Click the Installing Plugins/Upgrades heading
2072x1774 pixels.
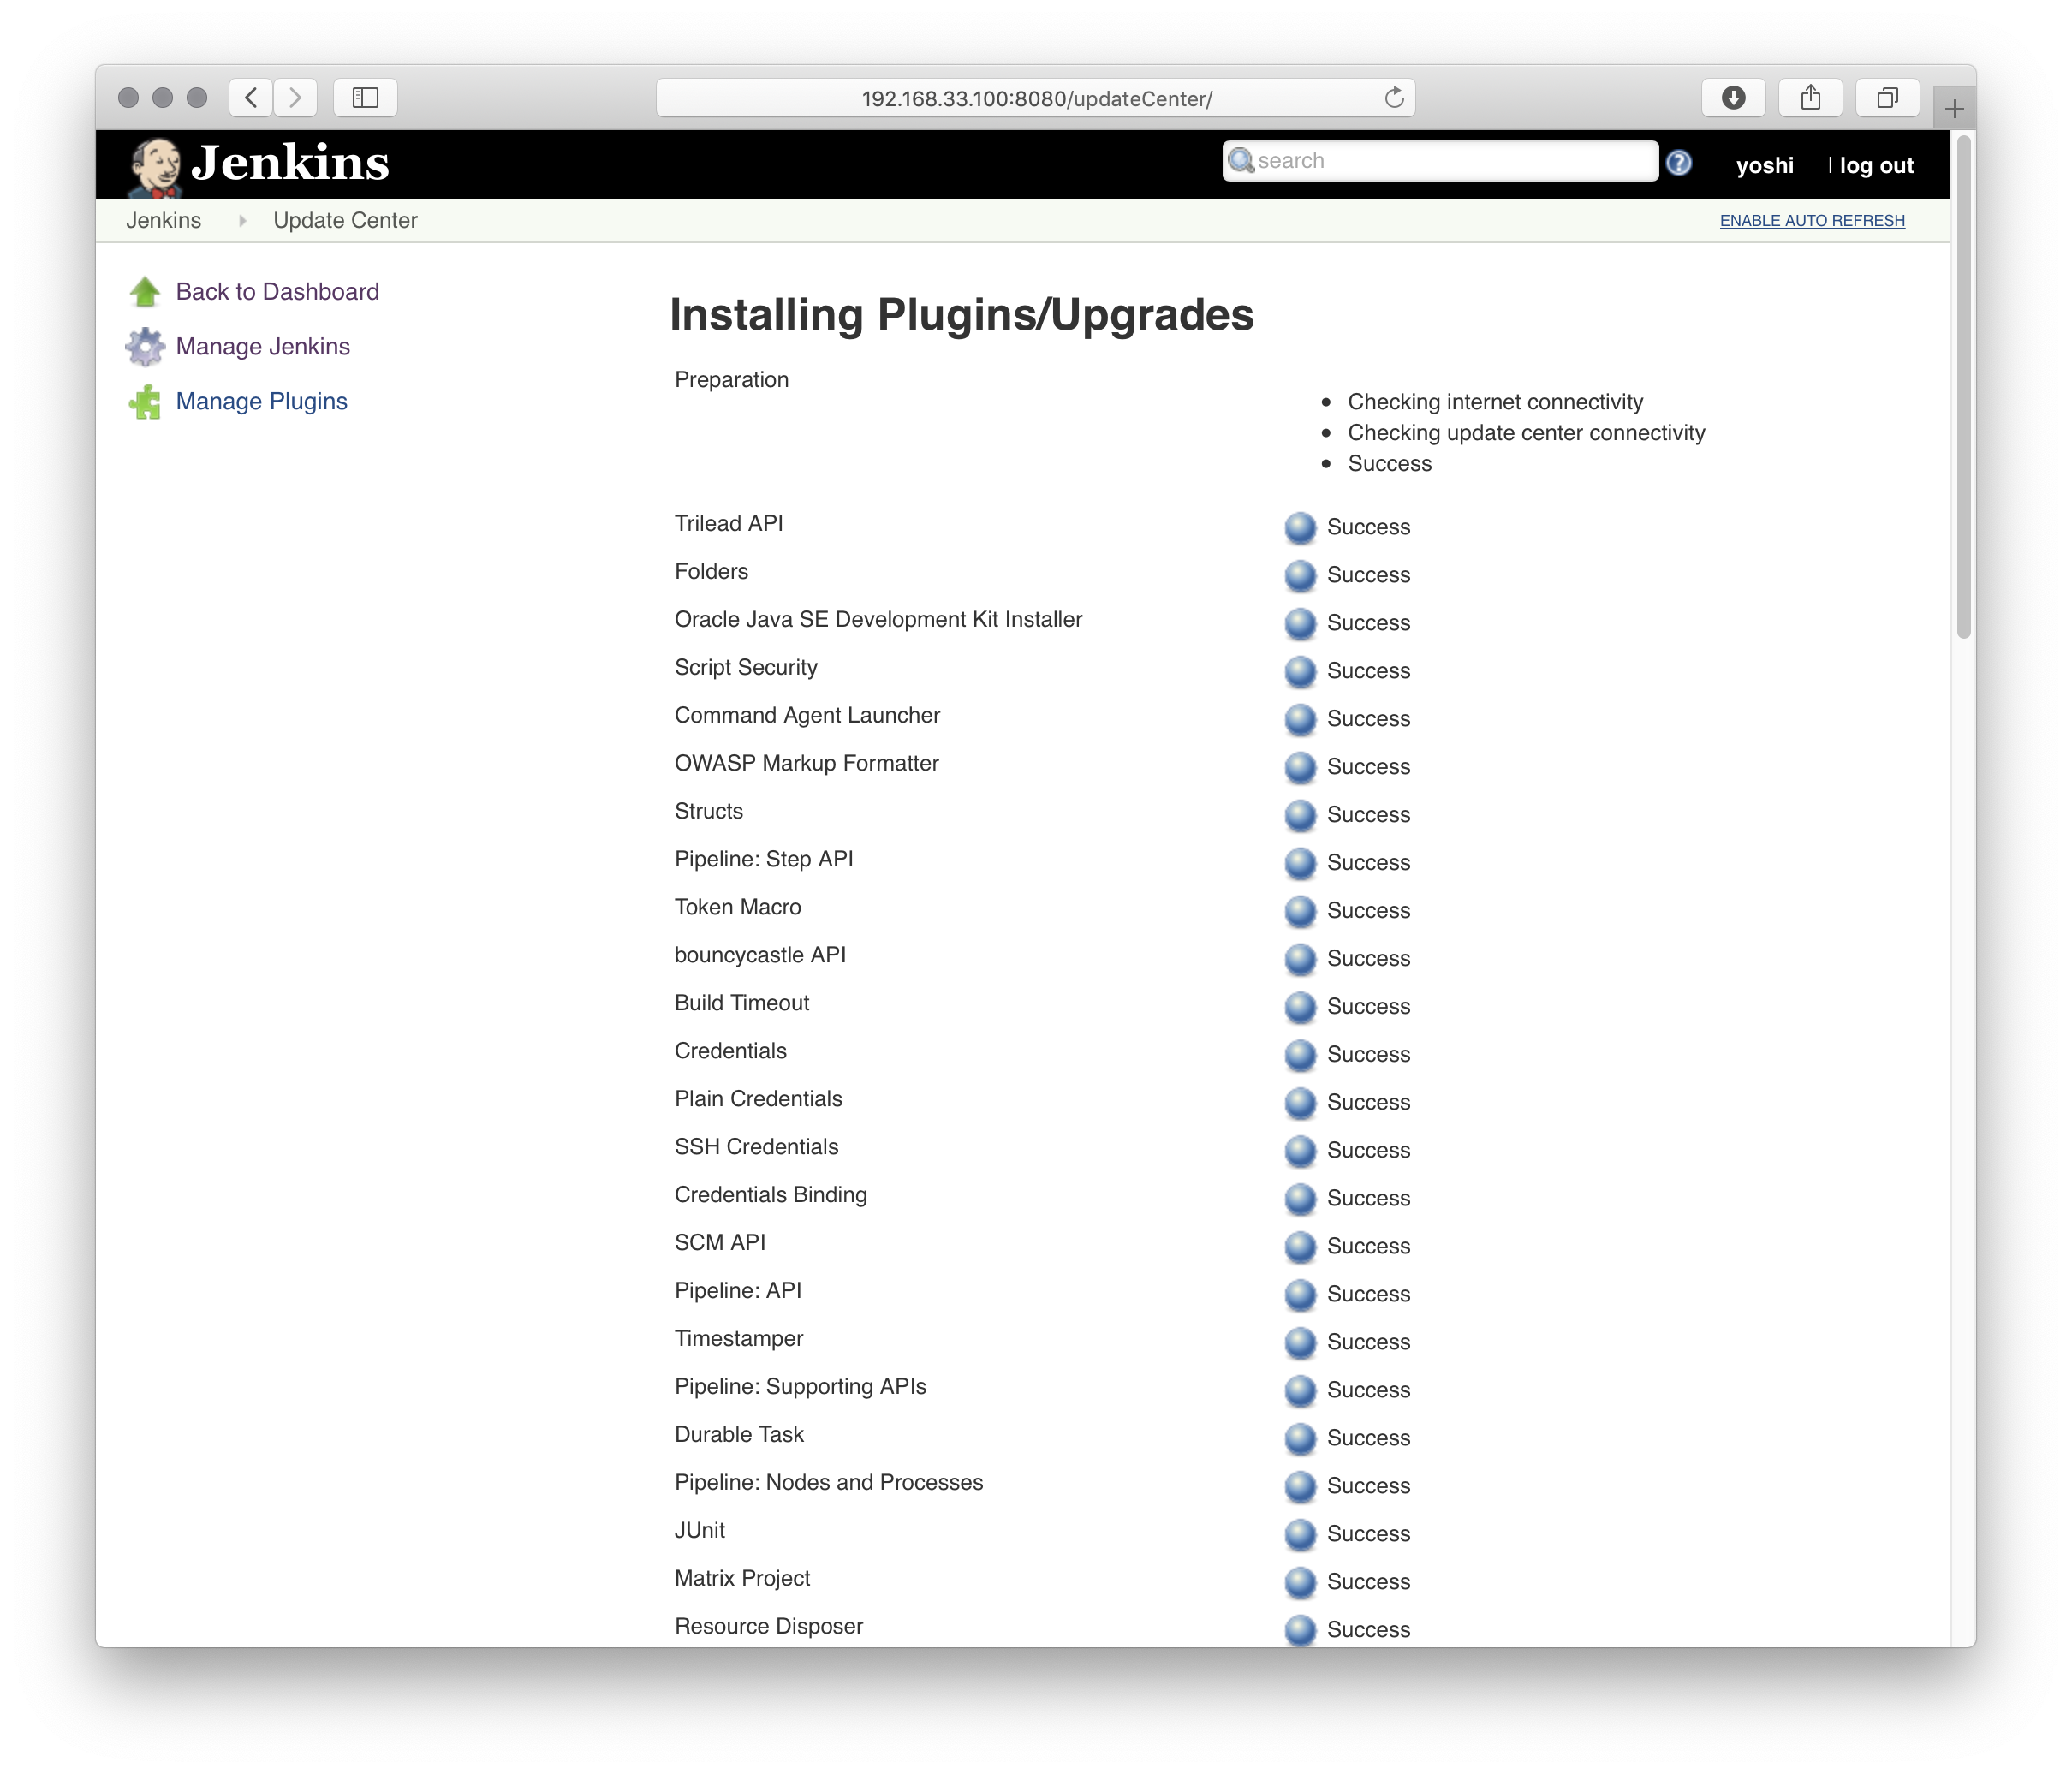click(x=961, y=316)
